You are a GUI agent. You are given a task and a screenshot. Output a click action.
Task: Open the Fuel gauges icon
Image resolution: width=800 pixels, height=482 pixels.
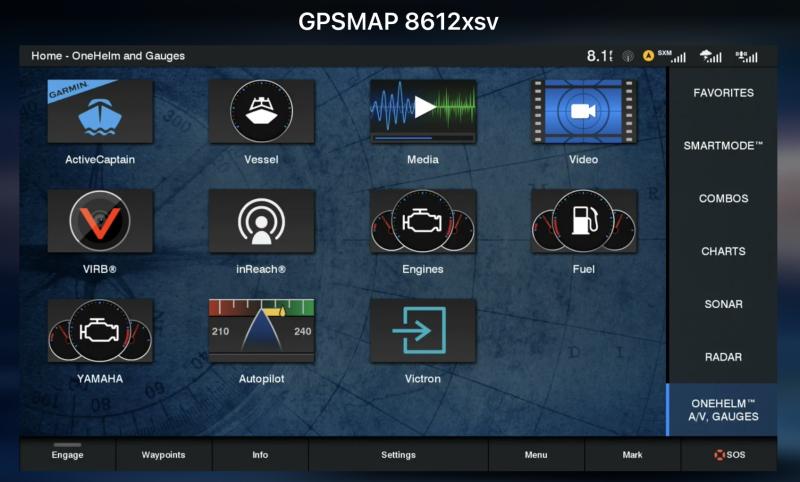[x=584, y=221]
